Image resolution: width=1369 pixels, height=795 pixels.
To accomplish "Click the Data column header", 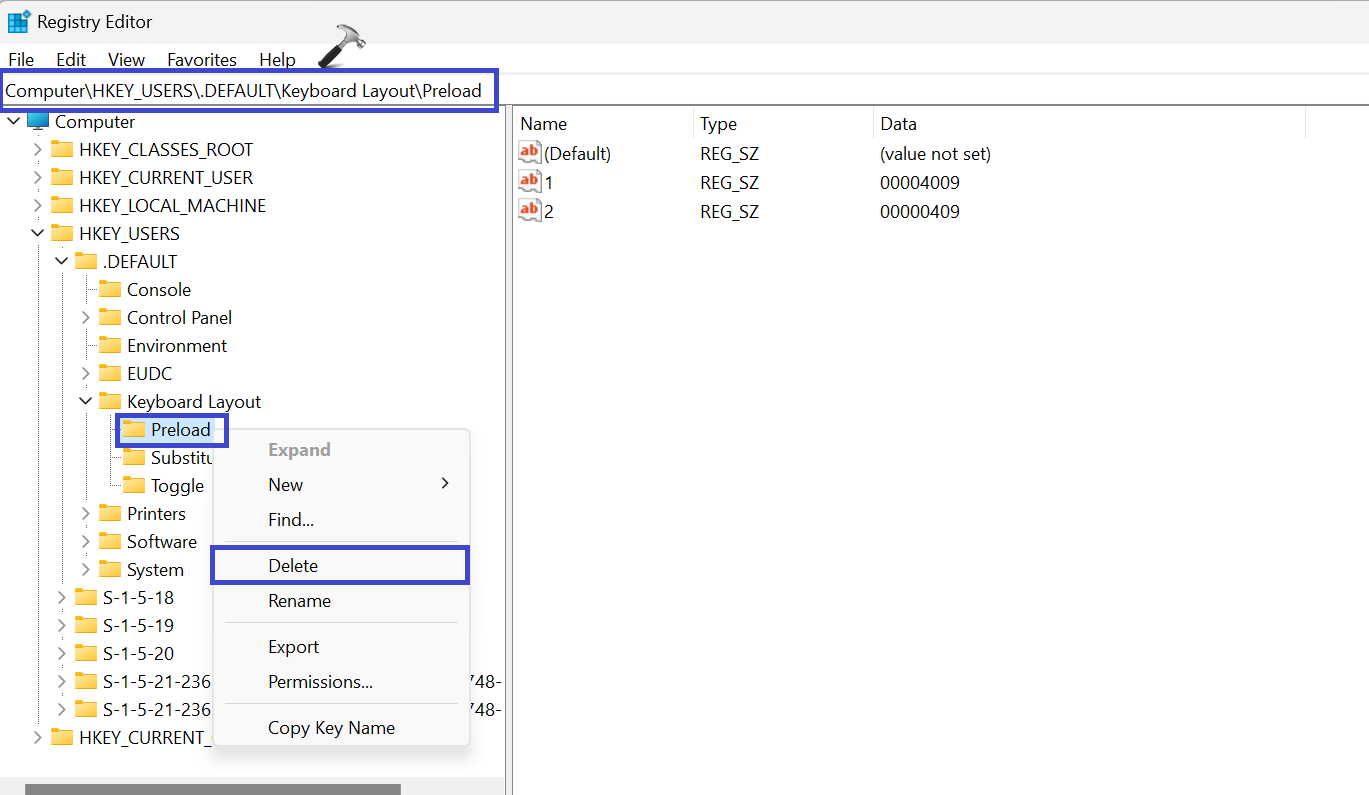I will [898, 124].
